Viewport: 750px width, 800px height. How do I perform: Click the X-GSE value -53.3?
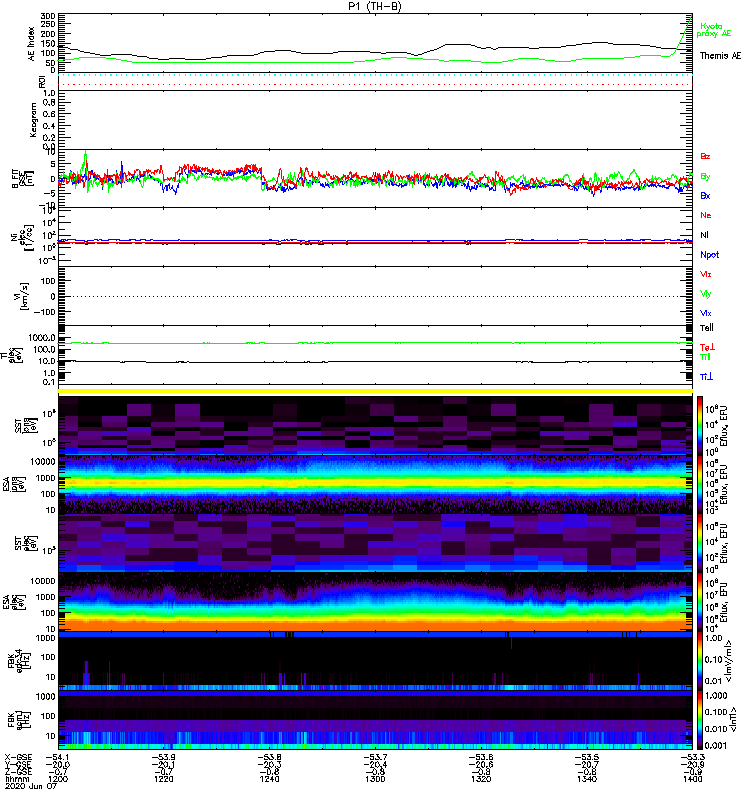click(692, 757)
